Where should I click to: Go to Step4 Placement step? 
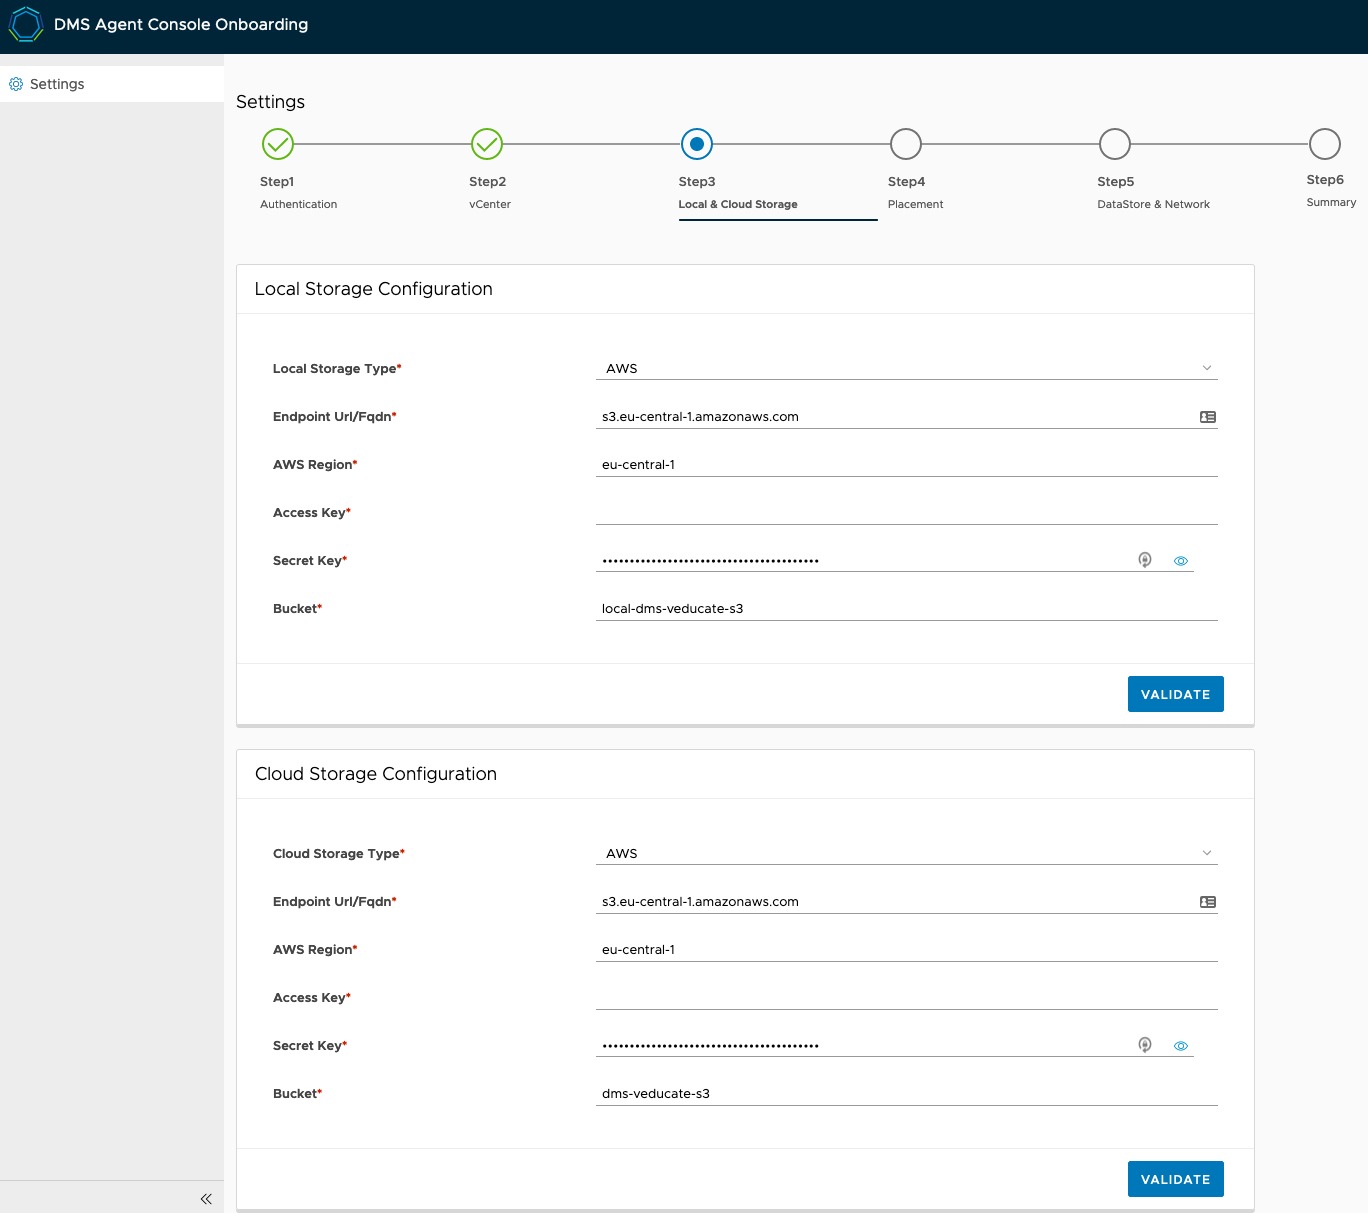(906, 144)
